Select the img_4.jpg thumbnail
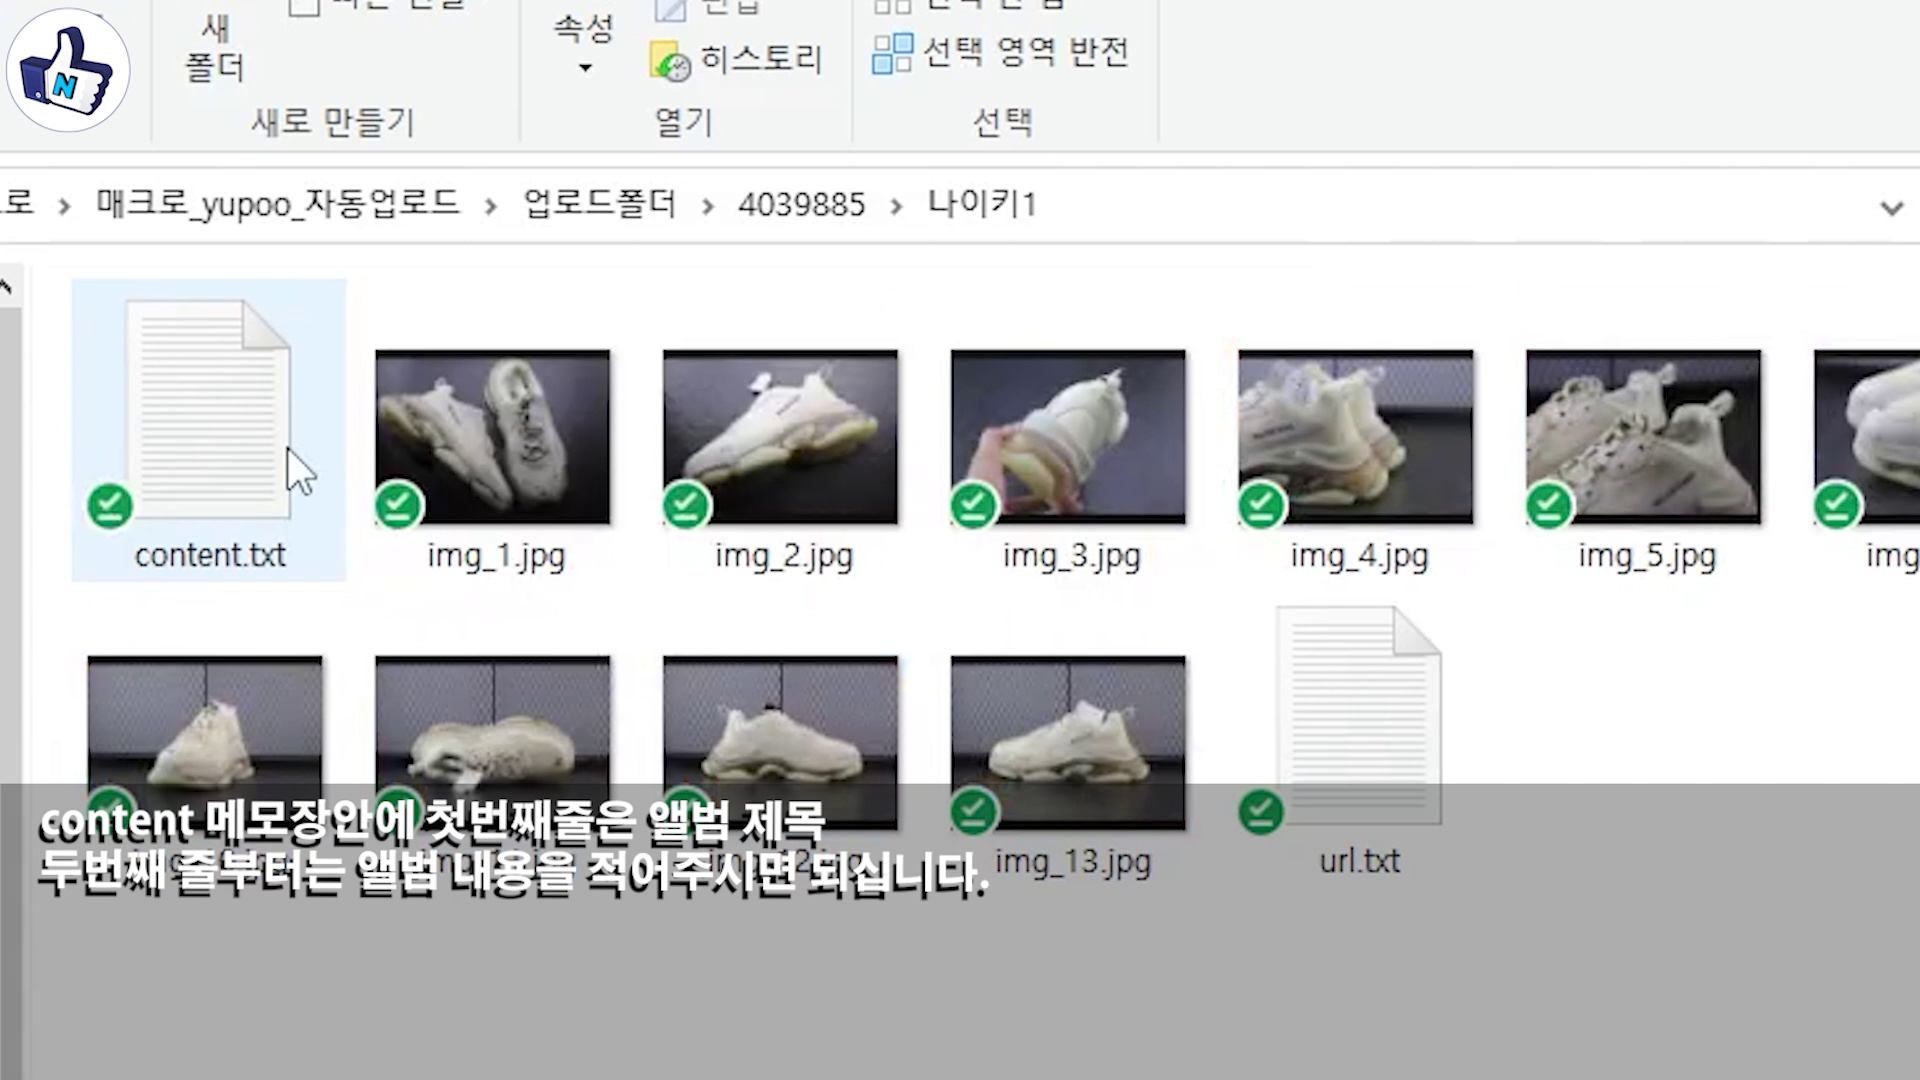 click(x=1355, y=436)
